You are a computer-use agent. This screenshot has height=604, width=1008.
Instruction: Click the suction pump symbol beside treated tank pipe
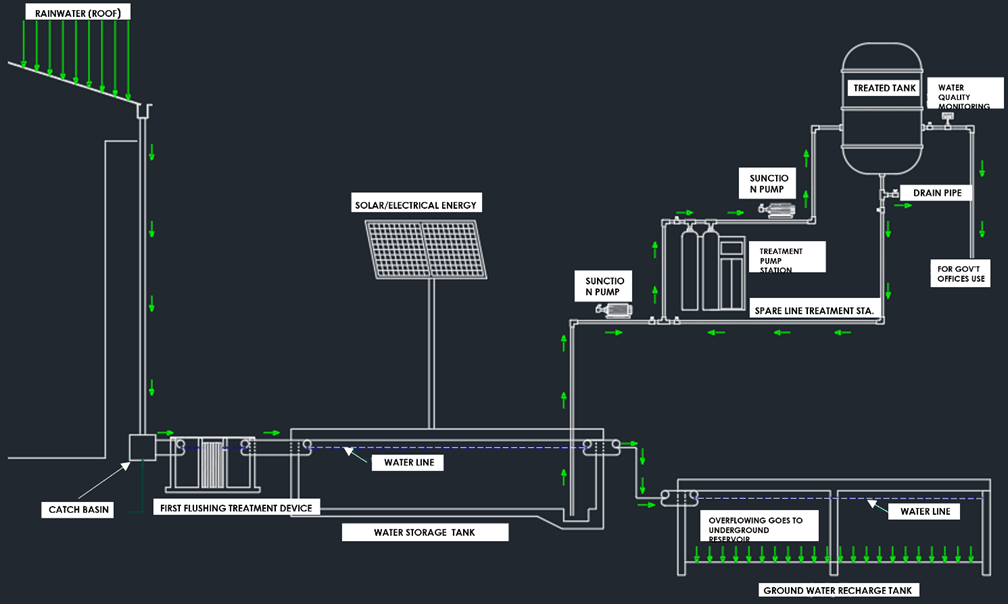[x=776, y=209]
